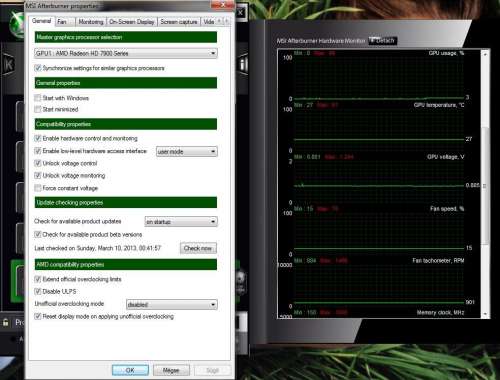Switch to the Monitoring tab
500x380 pixels.
[x=91, y=22]
